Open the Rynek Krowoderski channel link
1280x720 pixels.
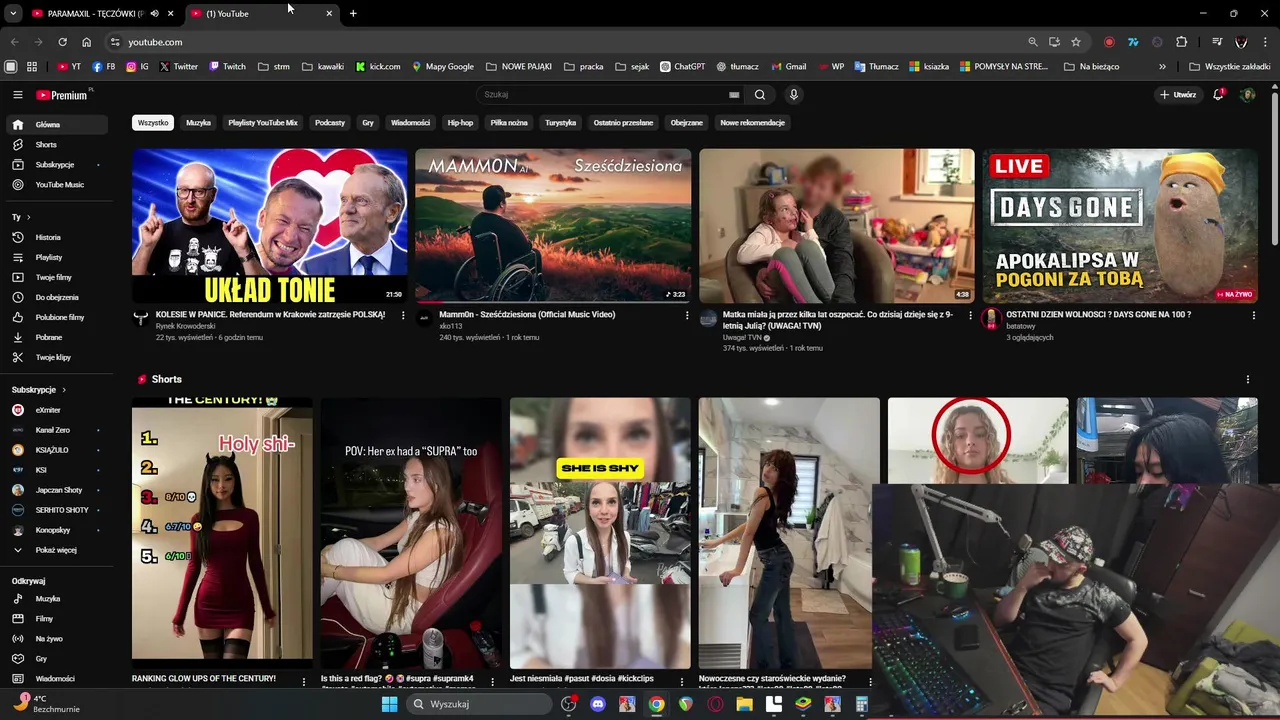(x=185, y=326)
